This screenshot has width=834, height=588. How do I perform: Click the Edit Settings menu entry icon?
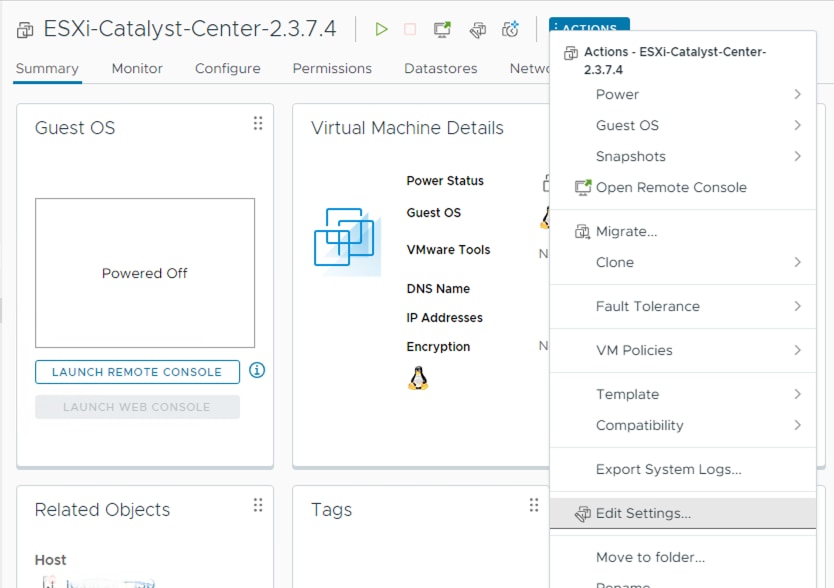coord(583,514)
